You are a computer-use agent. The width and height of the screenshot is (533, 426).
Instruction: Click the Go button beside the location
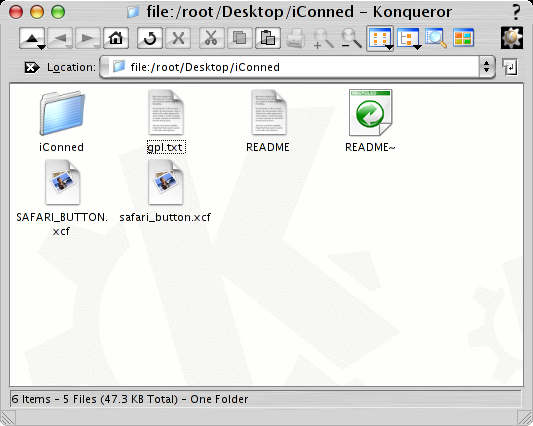tap(510, 67)
